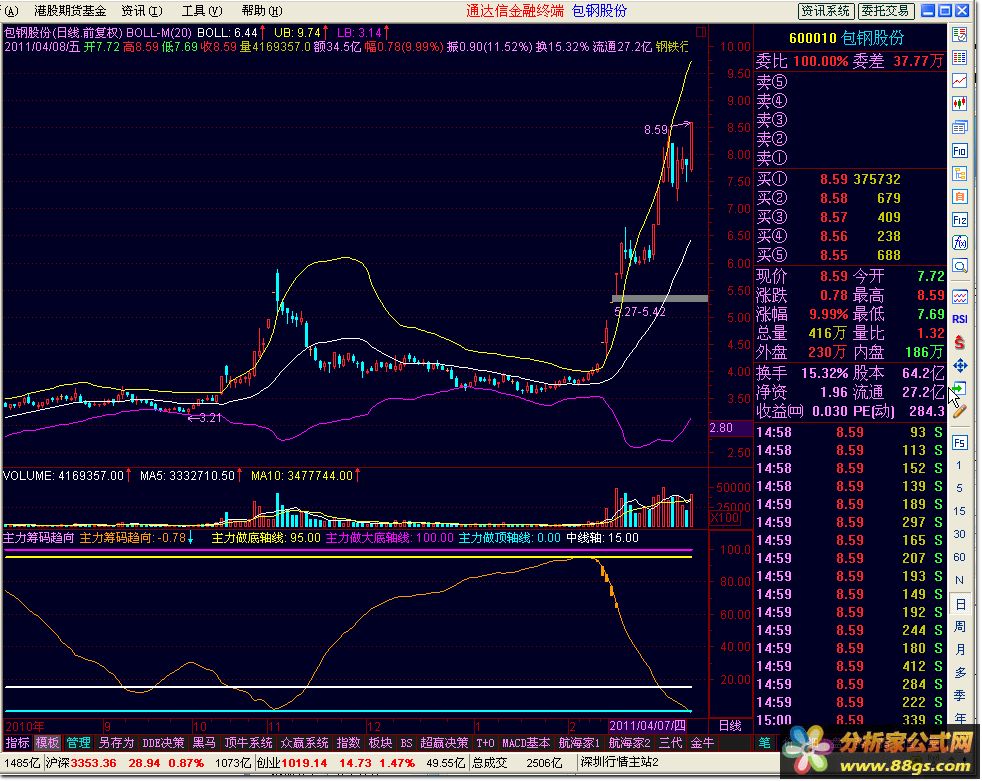Open the multi-window list icon
This screenshot has width=982, height=781.
tap(959, 127)
